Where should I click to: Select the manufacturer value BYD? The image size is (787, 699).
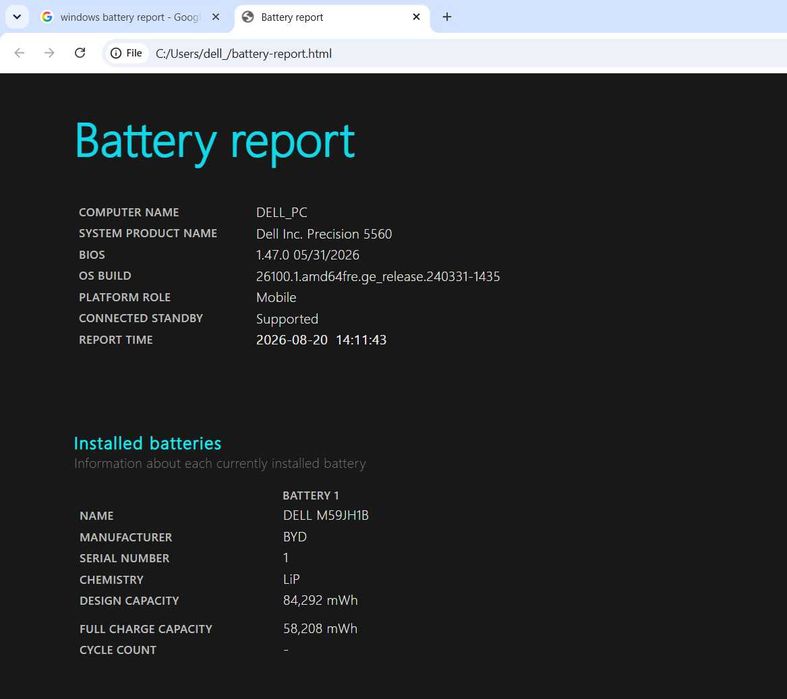coord(295,537)
